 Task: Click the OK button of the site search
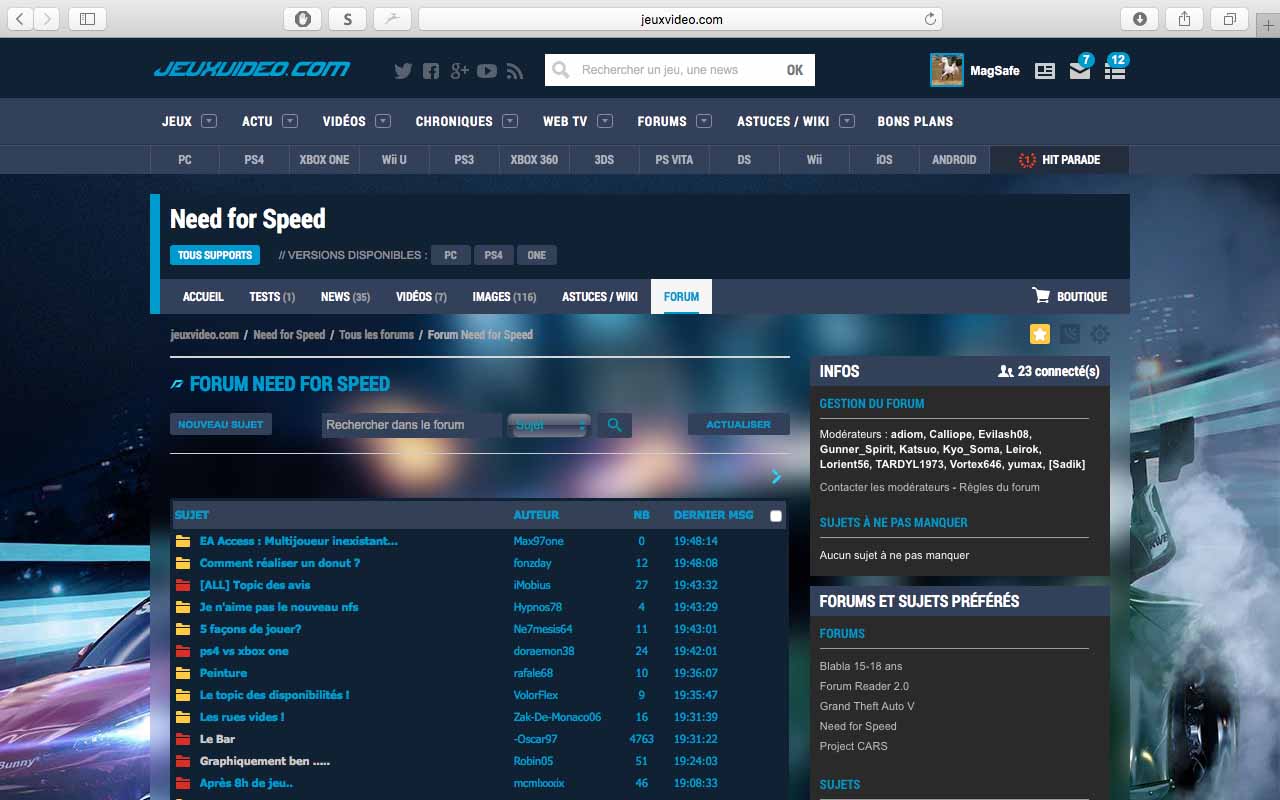[x=795, y=70]
